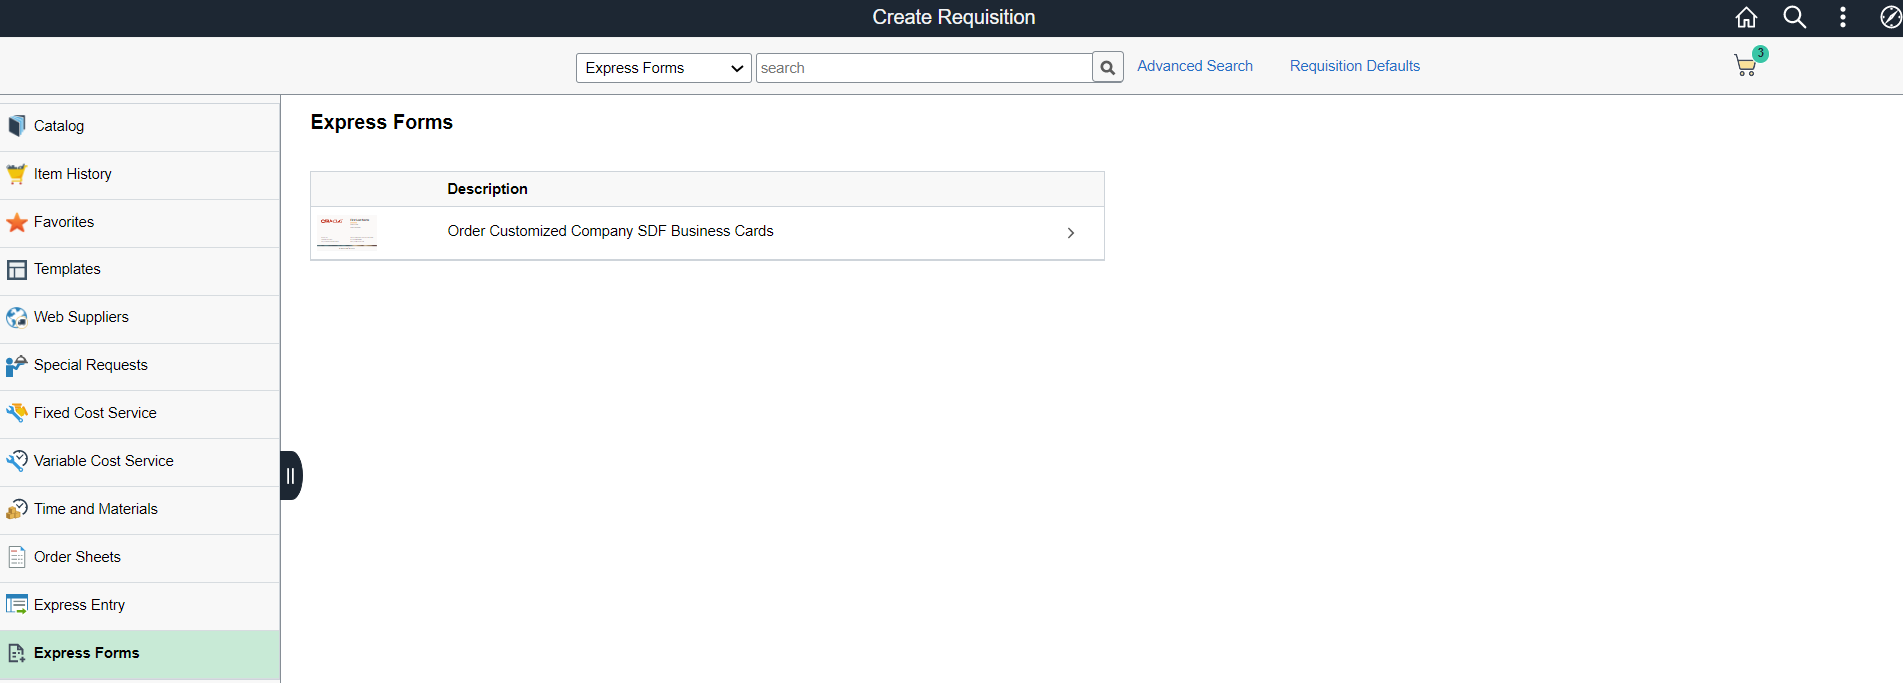Select Catalog in the side menu
Screen dimensions: 1903x683
pos(140,127)
